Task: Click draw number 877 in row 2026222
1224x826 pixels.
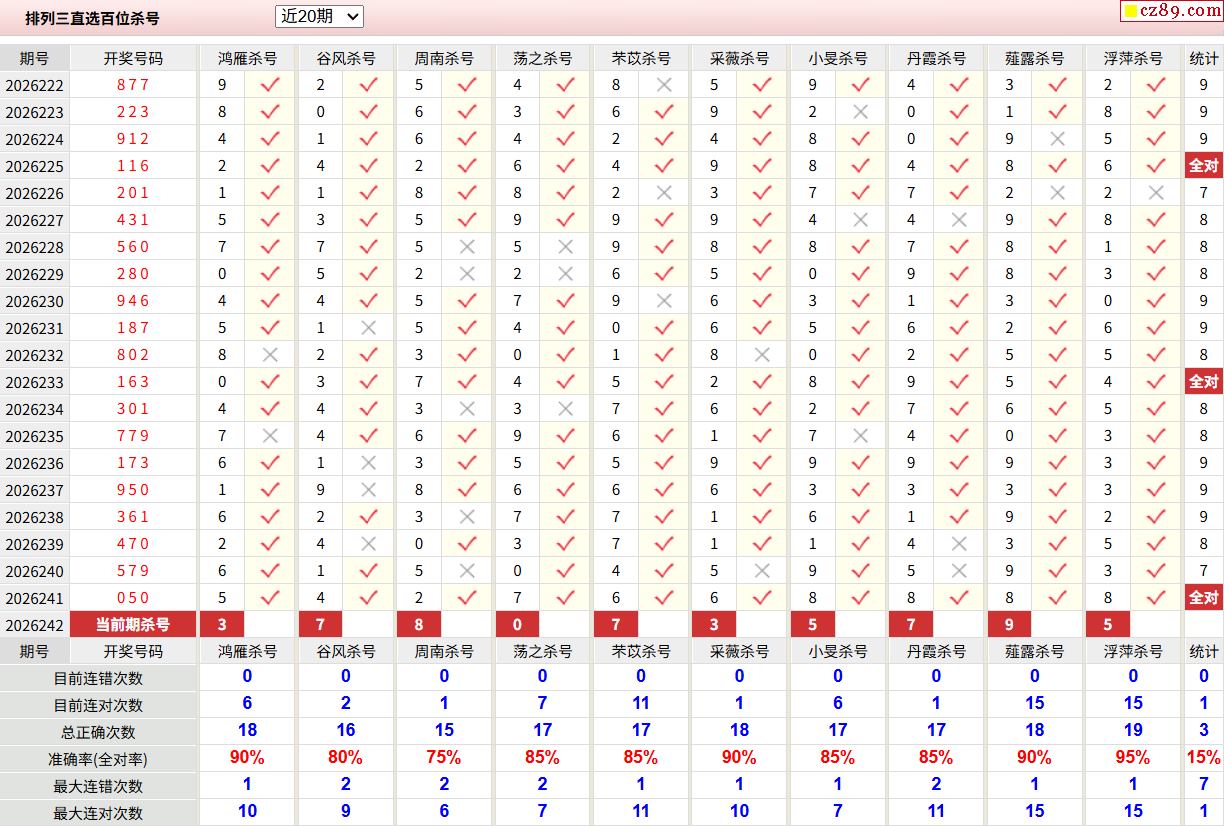Action: tap(133, 85)
